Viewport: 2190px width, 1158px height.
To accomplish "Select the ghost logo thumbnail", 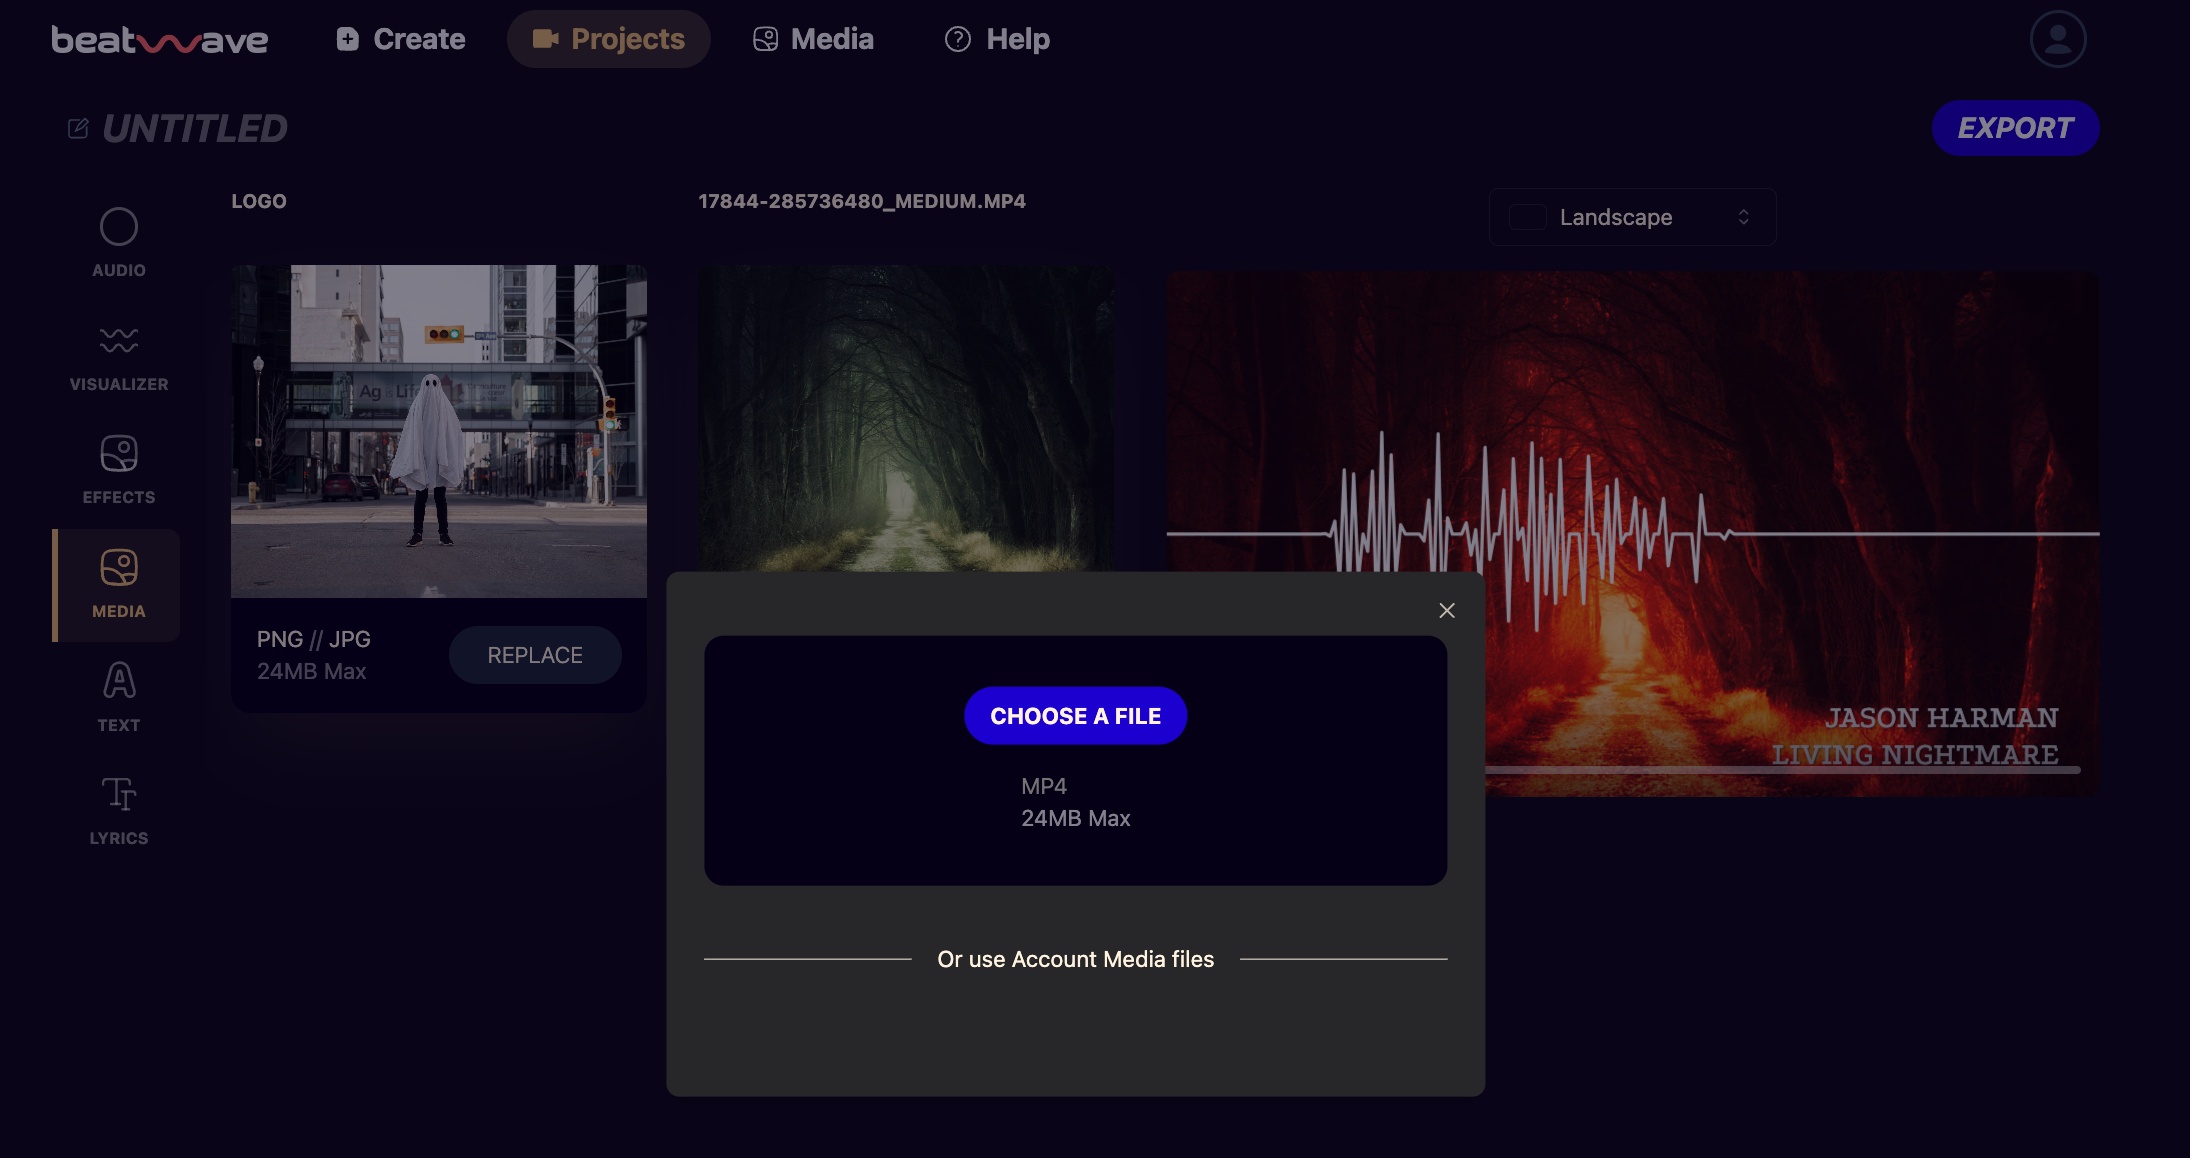I will 439,431.
